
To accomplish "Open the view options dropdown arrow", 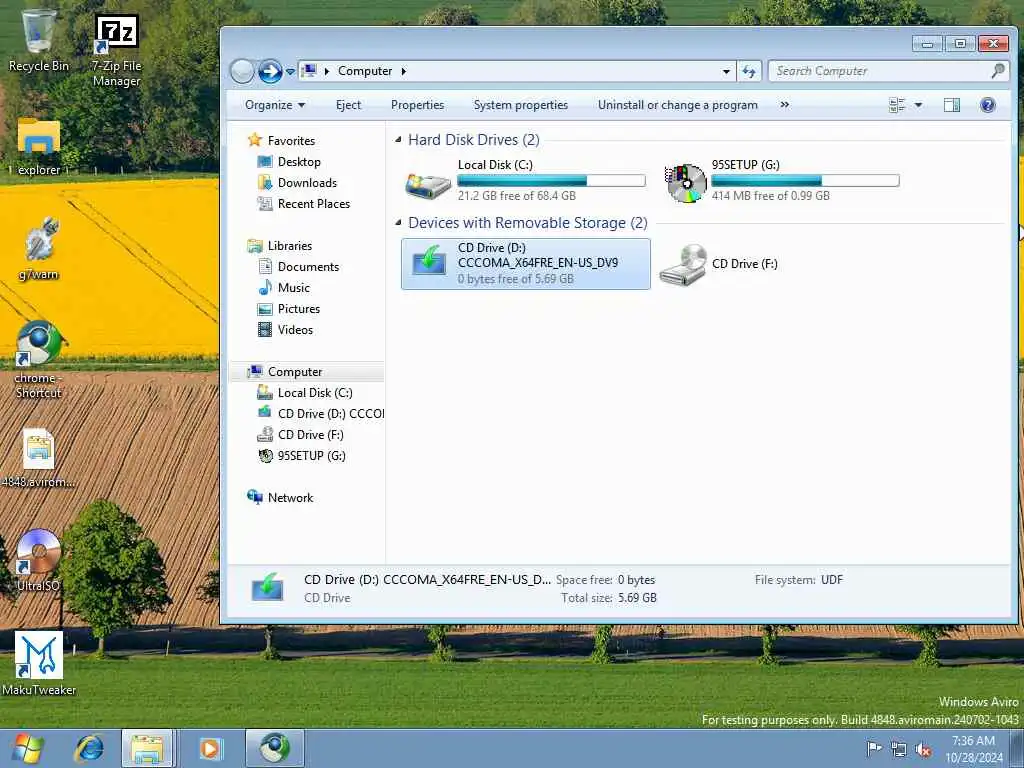I will 918,105.
